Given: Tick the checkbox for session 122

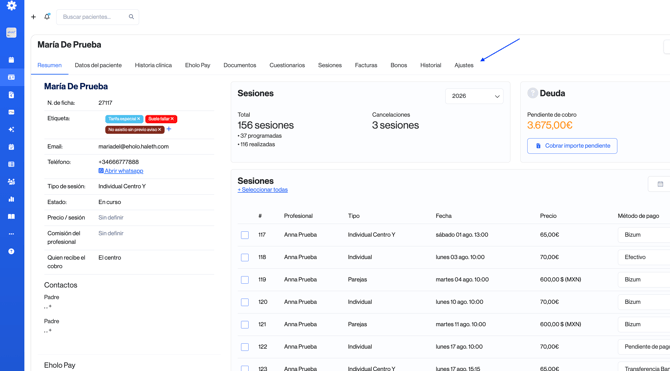Looking at the screenshot, I should pyautogui.click(x=245, y=347).
